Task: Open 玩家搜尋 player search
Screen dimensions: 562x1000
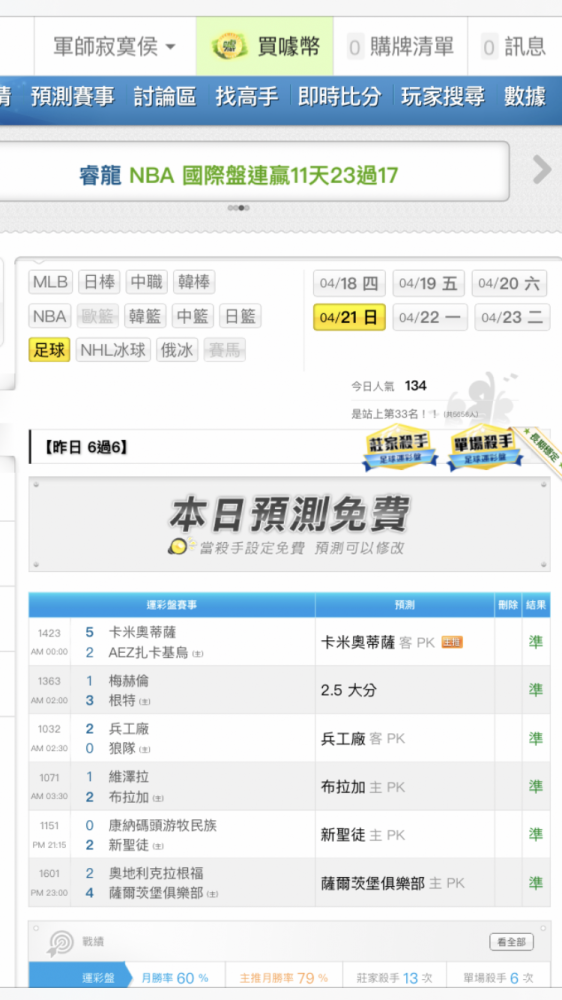Action: point(443,97)
